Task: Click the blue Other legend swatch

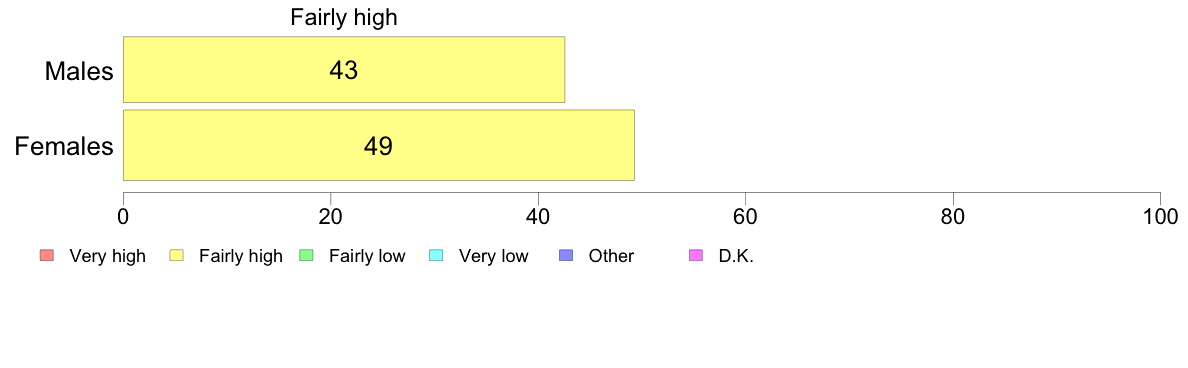Action: pyautogui.click(x=566, y=256)
